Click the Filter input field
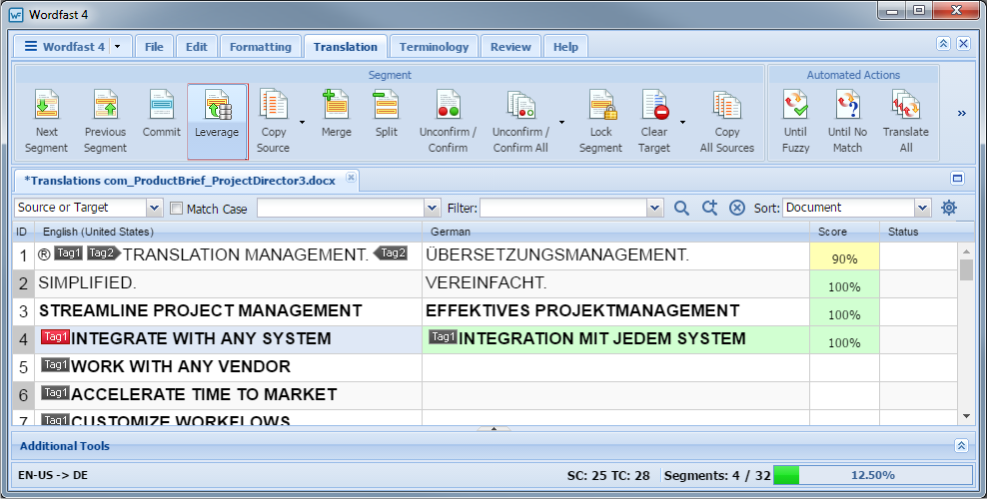 tap(564, 208)
